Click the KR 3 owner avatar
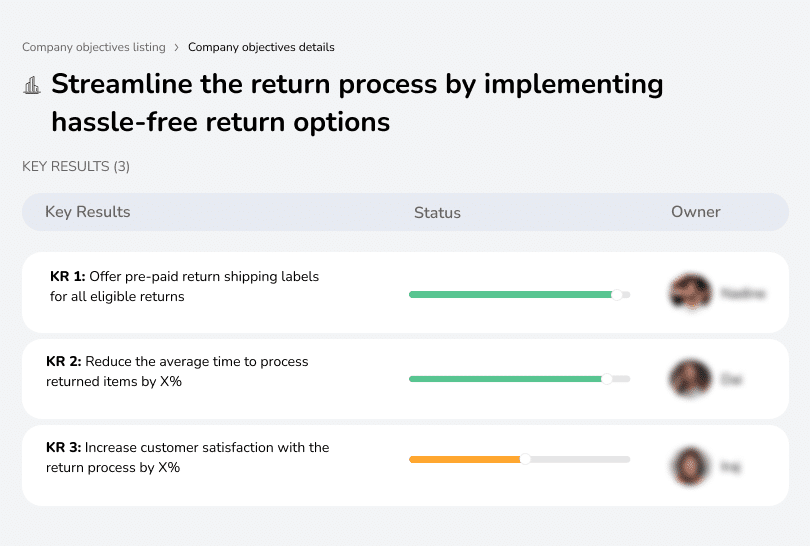810x546 pixels. coord(690,465)
